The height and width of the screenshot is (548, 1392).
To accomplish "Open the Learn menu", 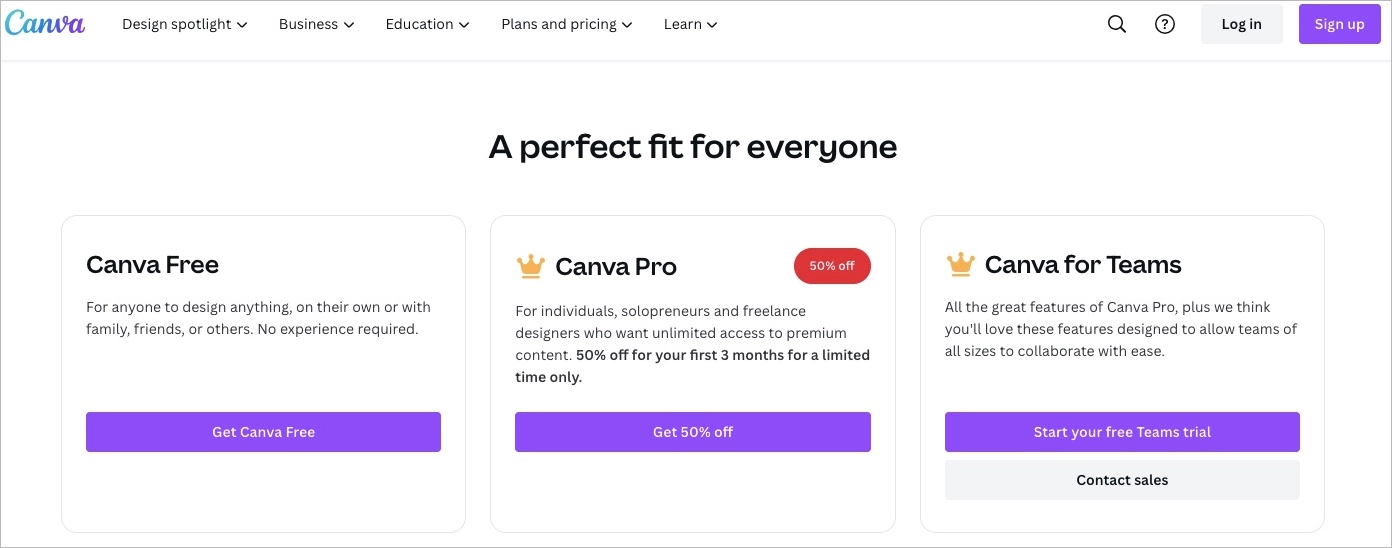I will 690,24.
